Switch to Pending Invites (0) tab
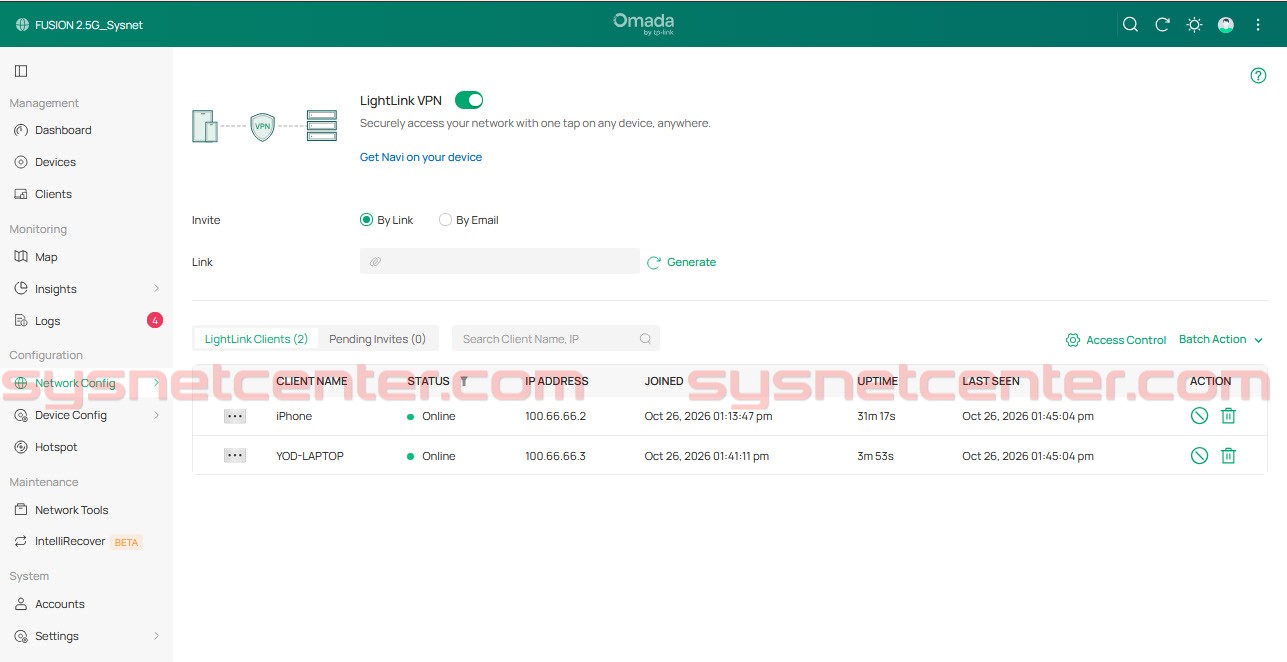This screenshot has height=662, width=1287. (378, 339)
